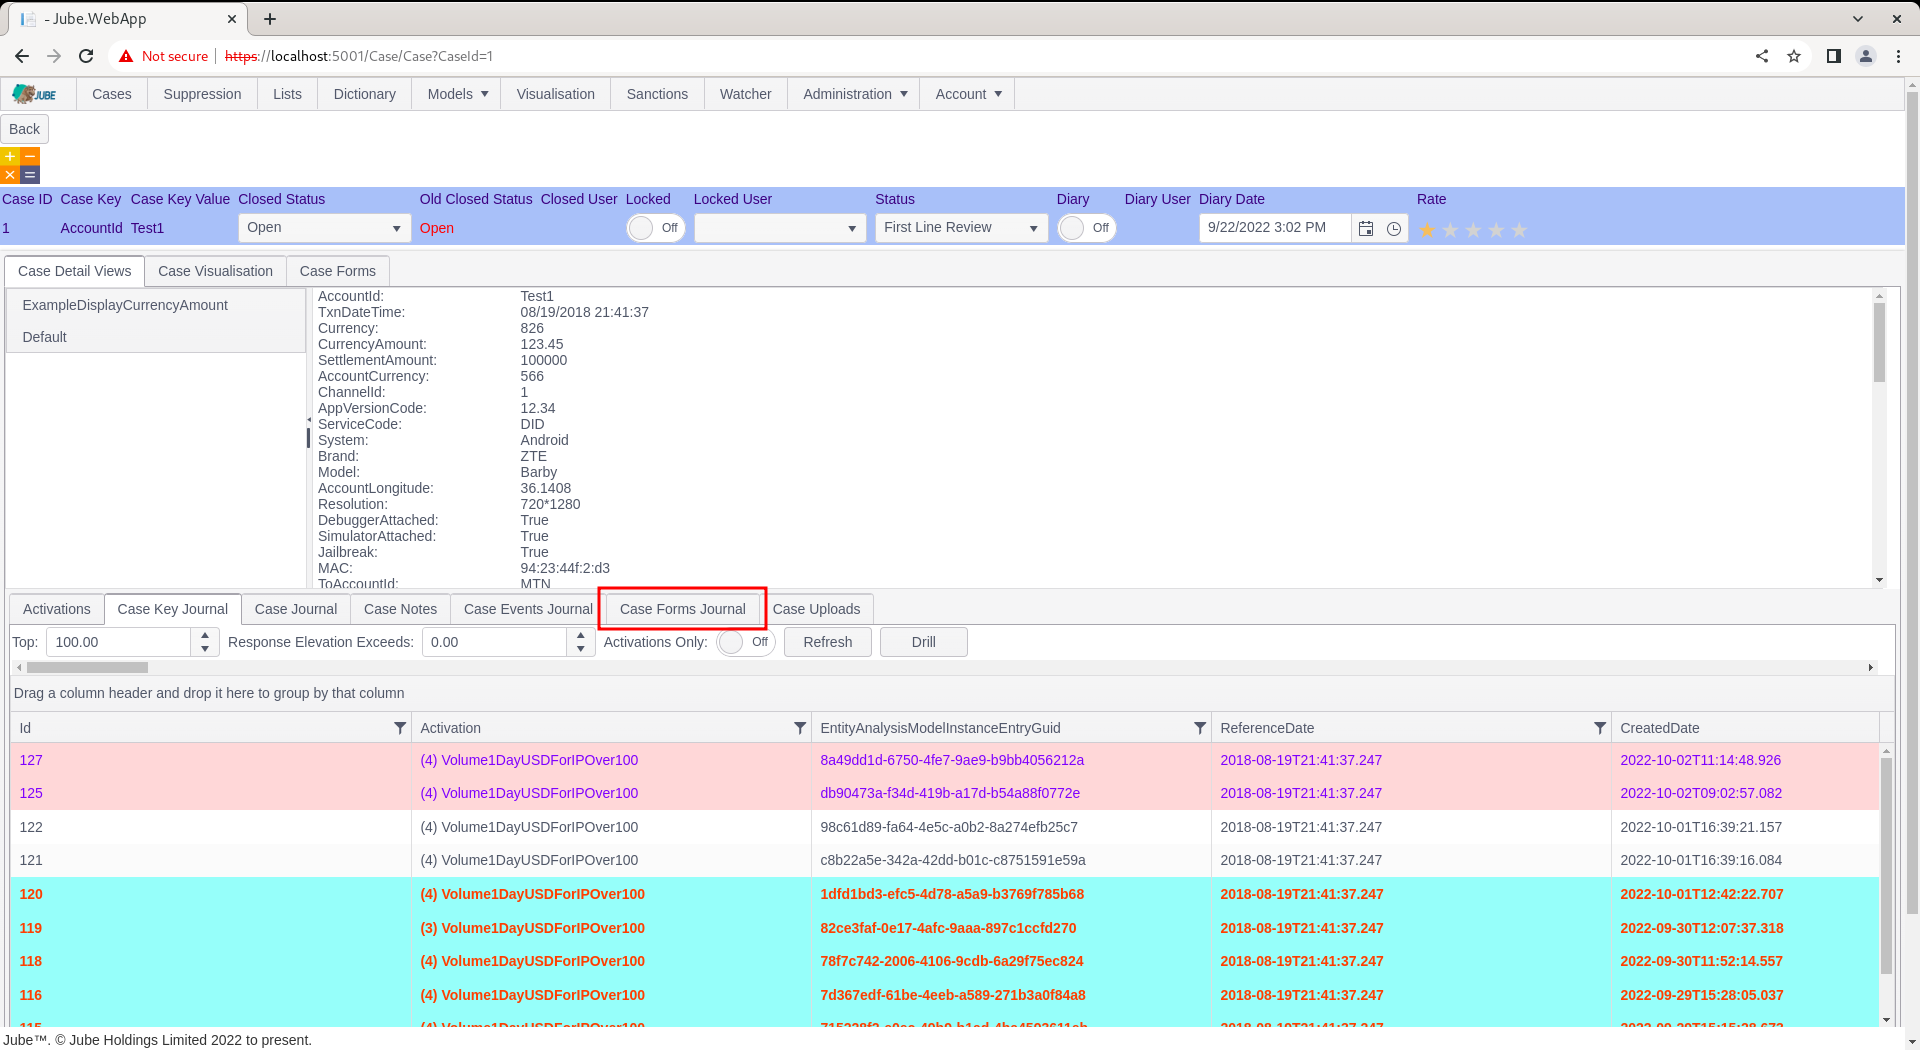Set the rating to two stars

click(x=1450, y=230)
